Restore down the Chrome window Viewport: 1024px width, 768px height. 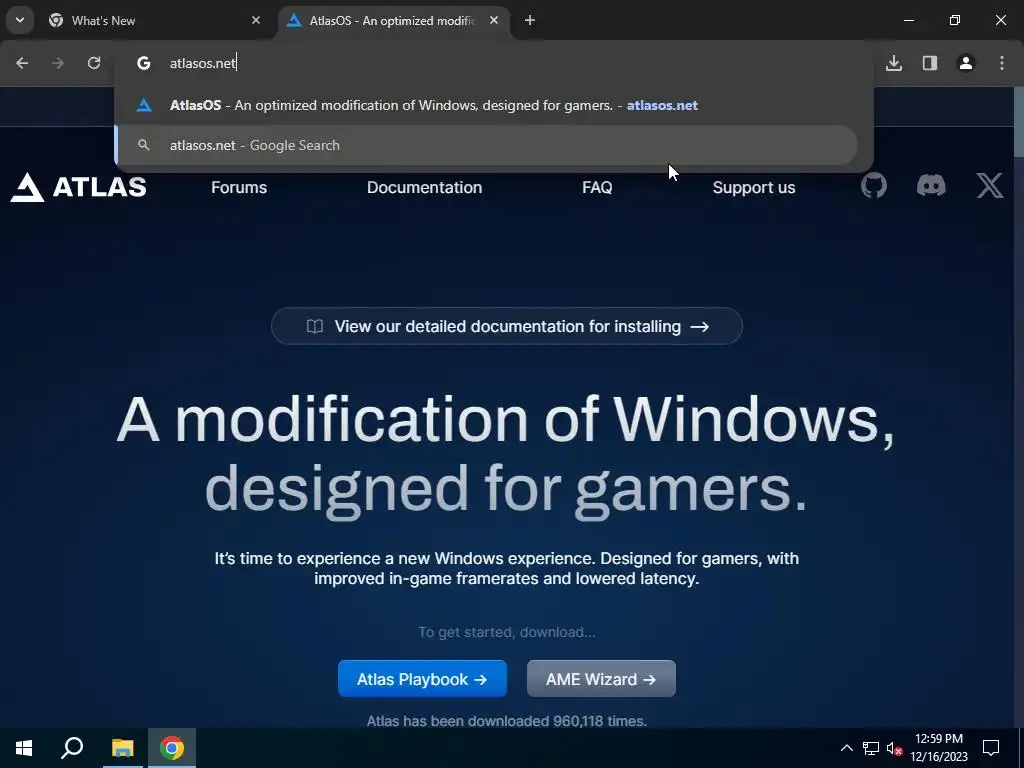pos(955,20)
